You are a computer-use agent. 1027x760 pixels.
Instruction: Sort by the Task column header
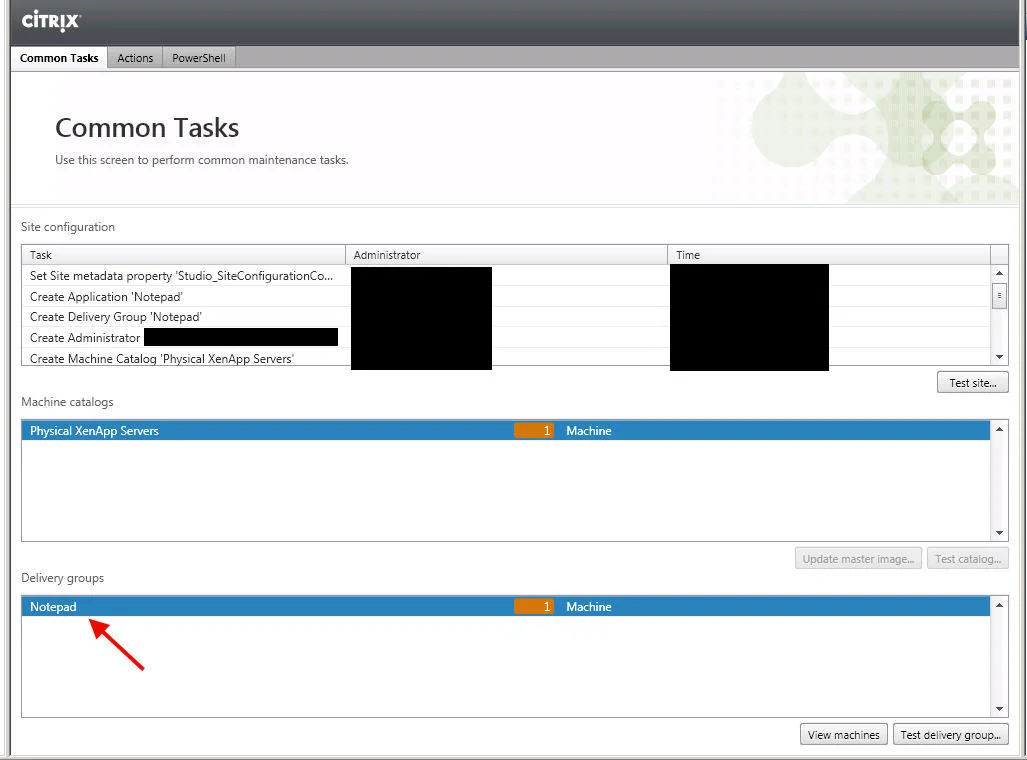point(183,255)
